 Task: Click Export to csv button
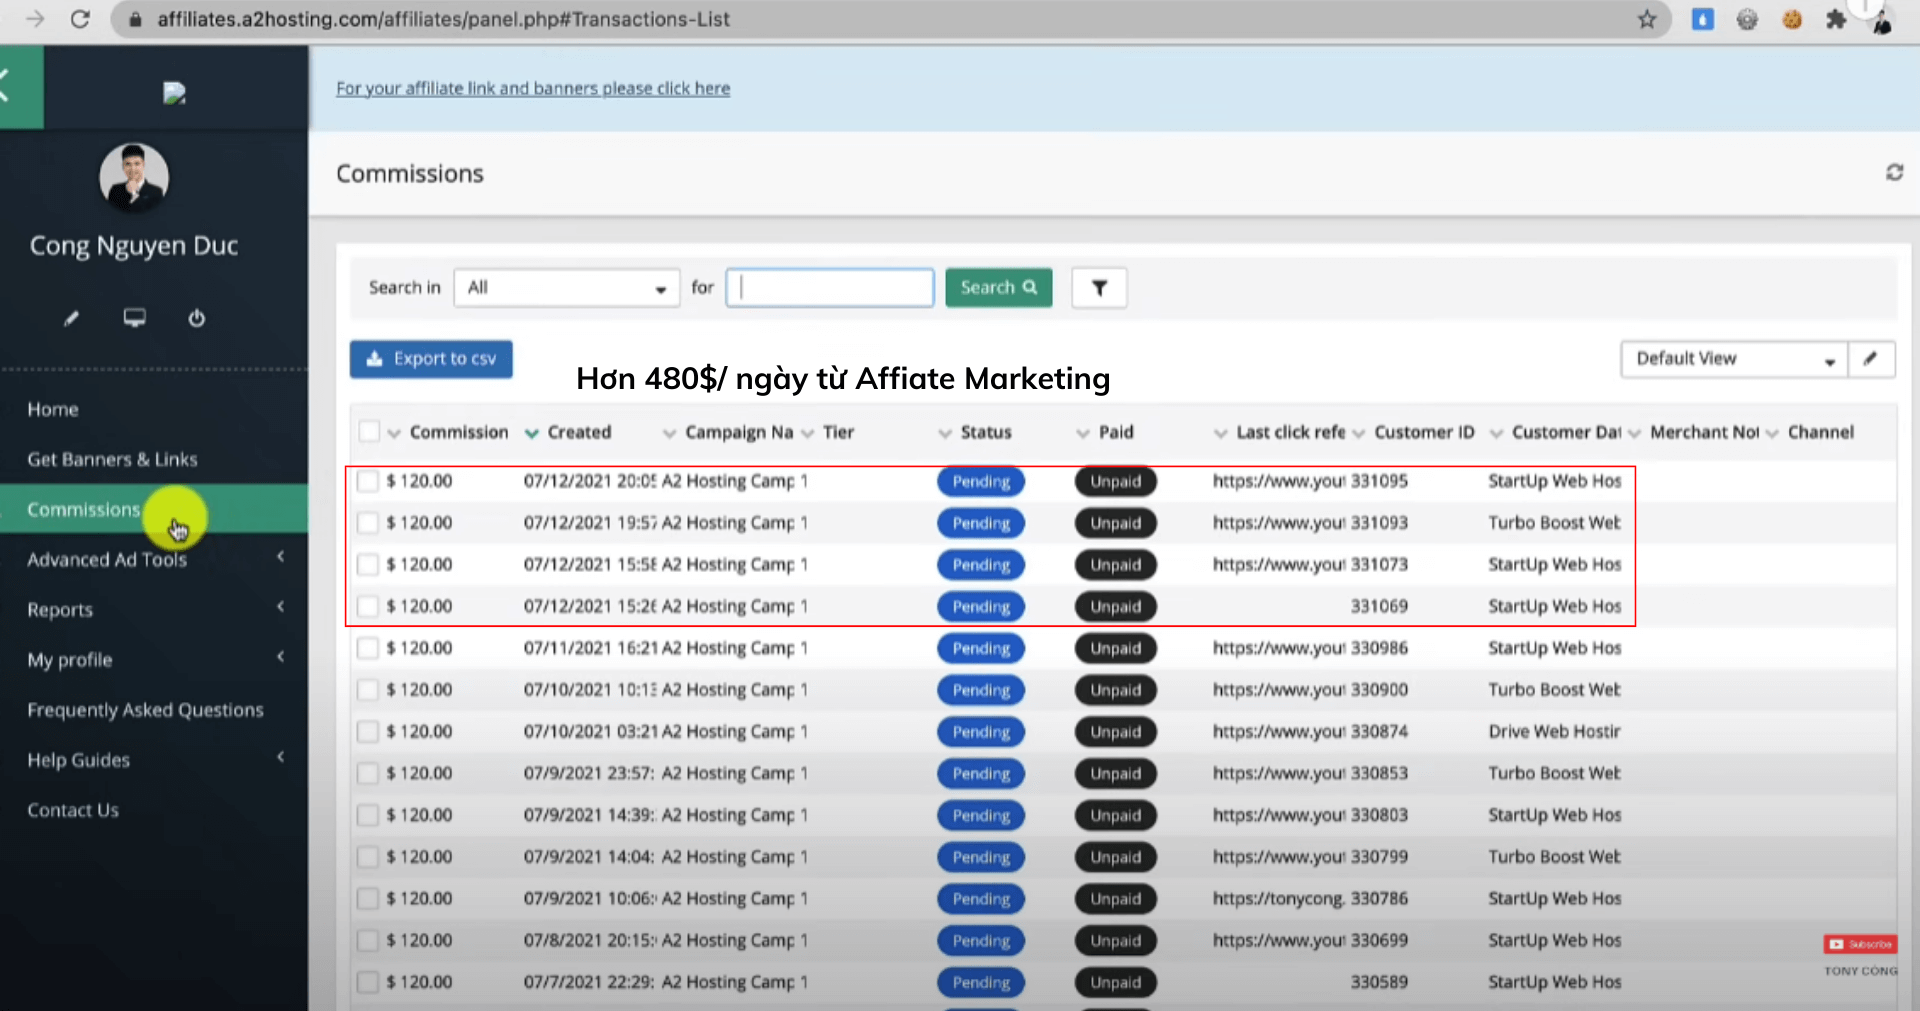[x=431, y=359]
